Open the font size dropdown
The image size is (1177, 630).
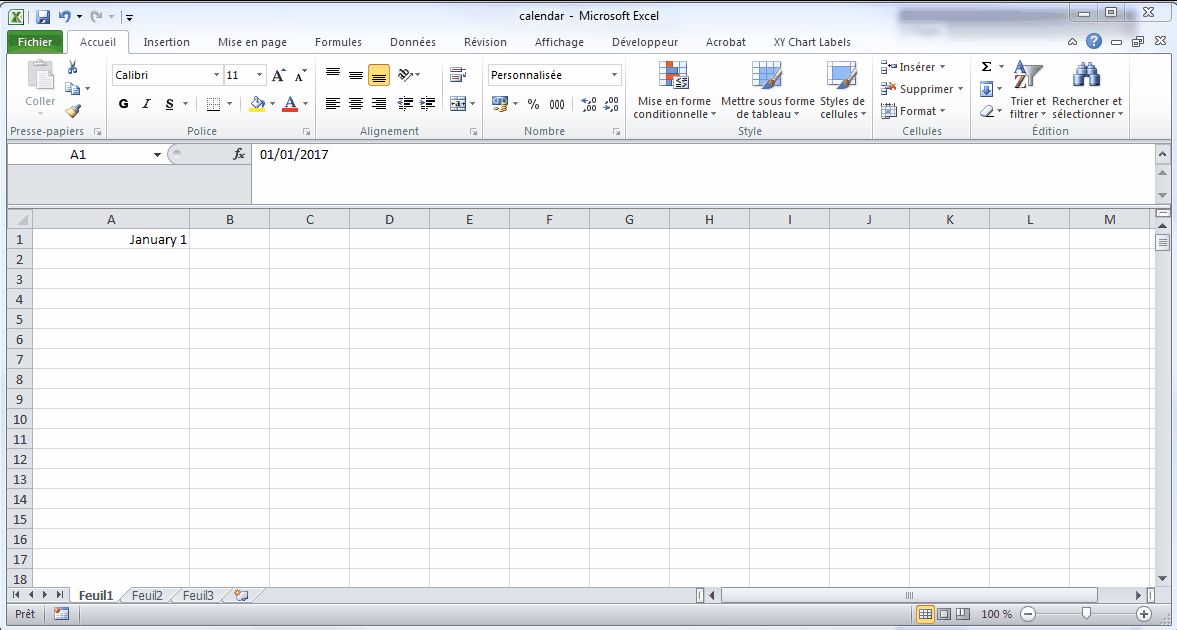260,74
